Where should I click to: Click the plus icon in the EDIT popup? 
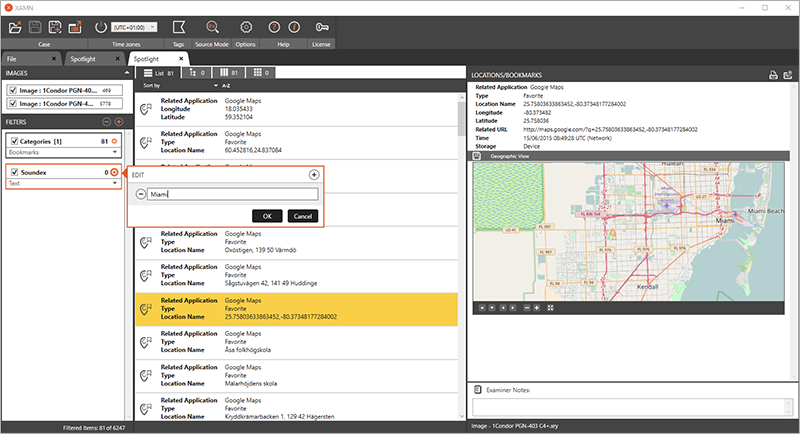point(314,175)
